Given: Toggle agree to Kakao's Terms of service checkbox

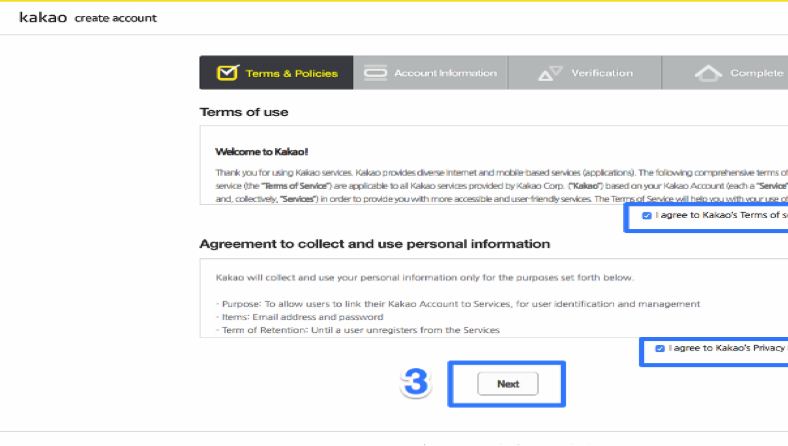Looking at the screenshot, I should pyautogui.click(x=647, y=216).
